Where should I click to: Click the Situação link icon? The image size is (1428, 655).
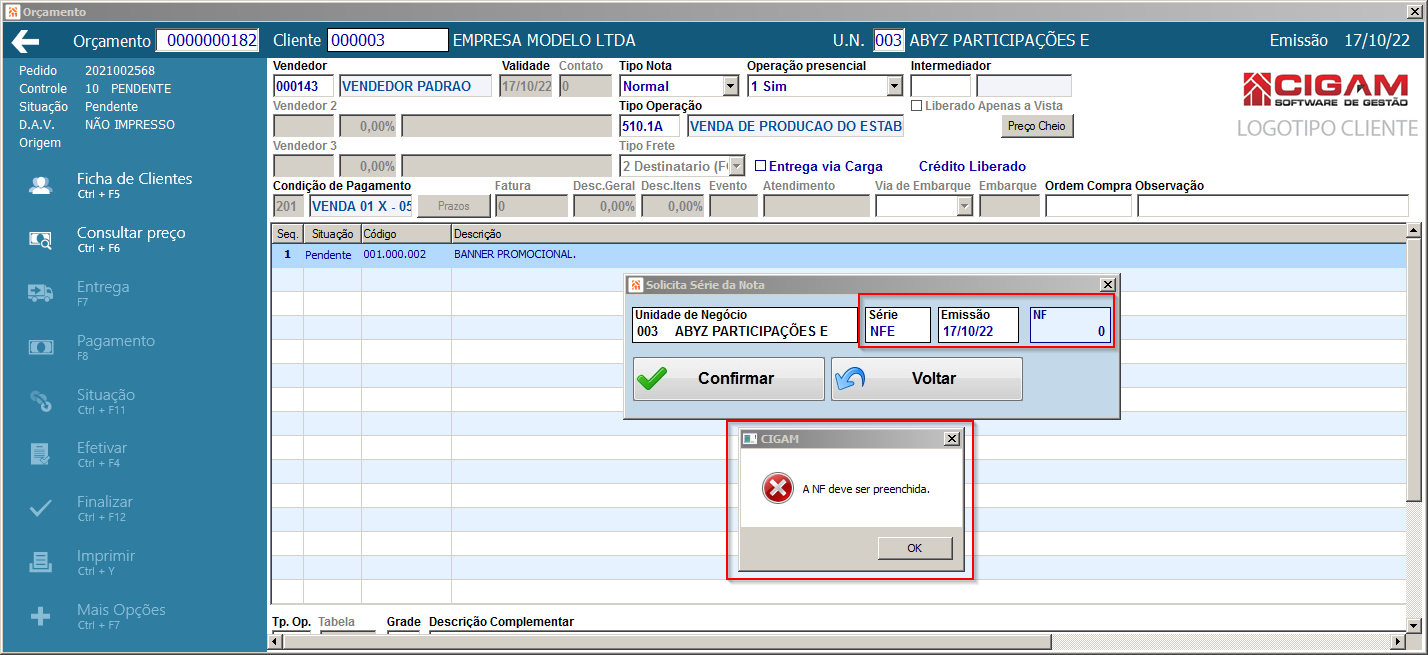coord(40,401)
